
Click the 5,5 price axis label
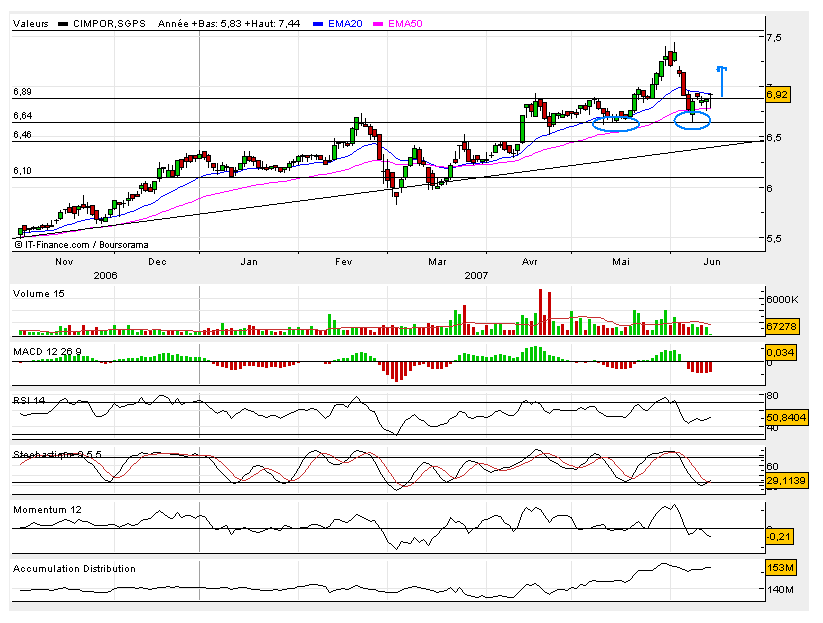click(774, 238)
